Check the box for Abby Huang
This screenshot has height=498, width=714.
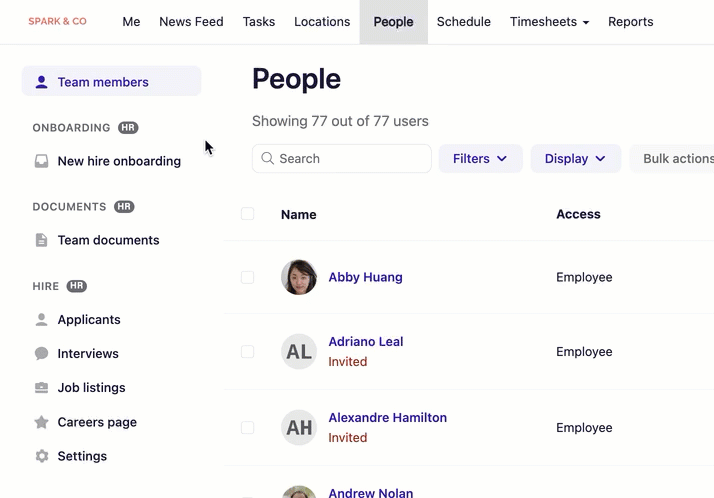248,277
